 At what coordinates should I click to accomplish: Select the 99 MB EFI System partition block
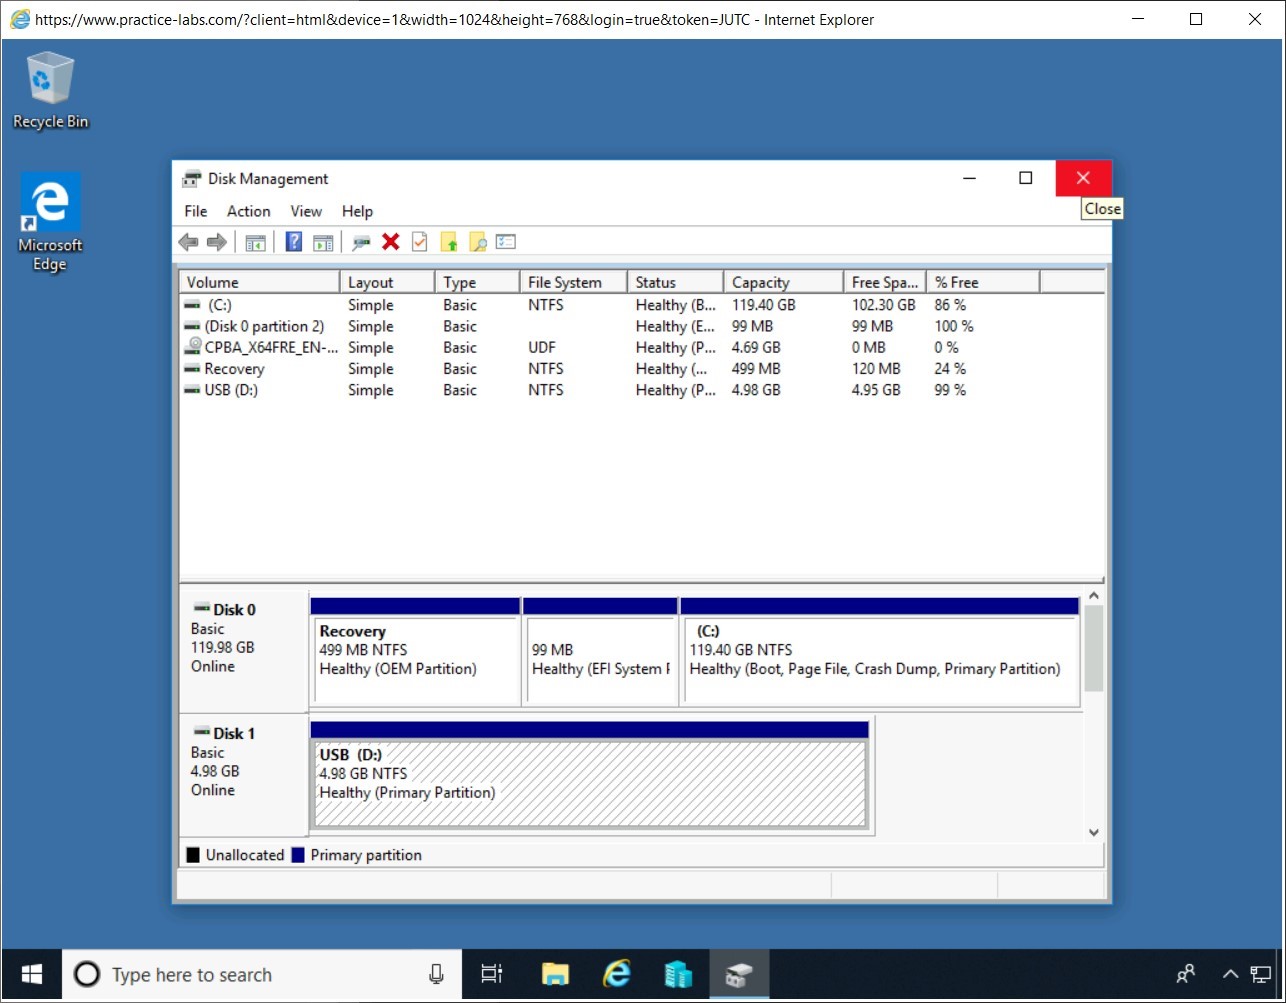pyautogui.click(x=600, y=651)
